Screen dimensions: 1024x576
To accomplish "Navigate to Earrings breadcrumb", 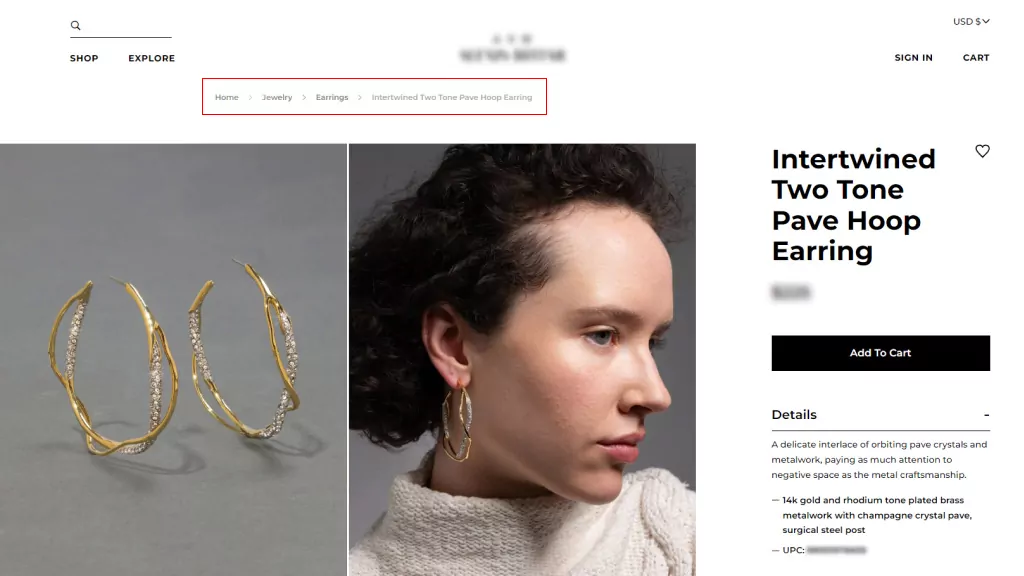I will pyautogui.click(x=332, y=97).
